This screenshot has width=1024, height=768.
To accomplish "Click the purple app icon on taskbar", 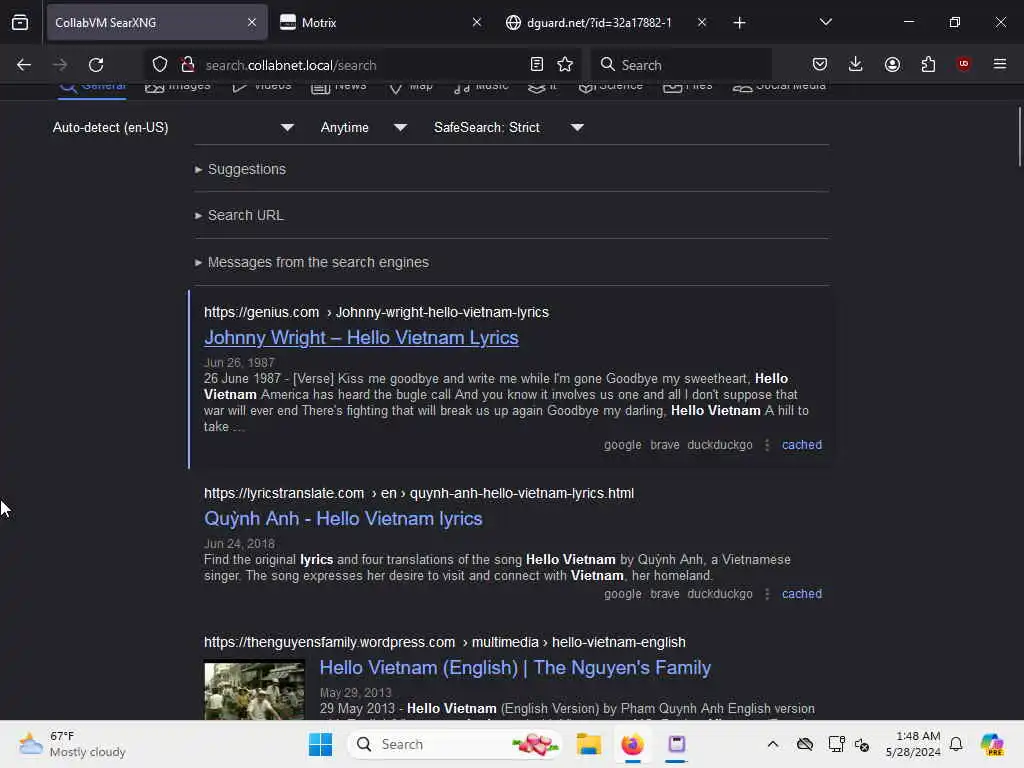I will pyautogui.click(x=677, y=744).
